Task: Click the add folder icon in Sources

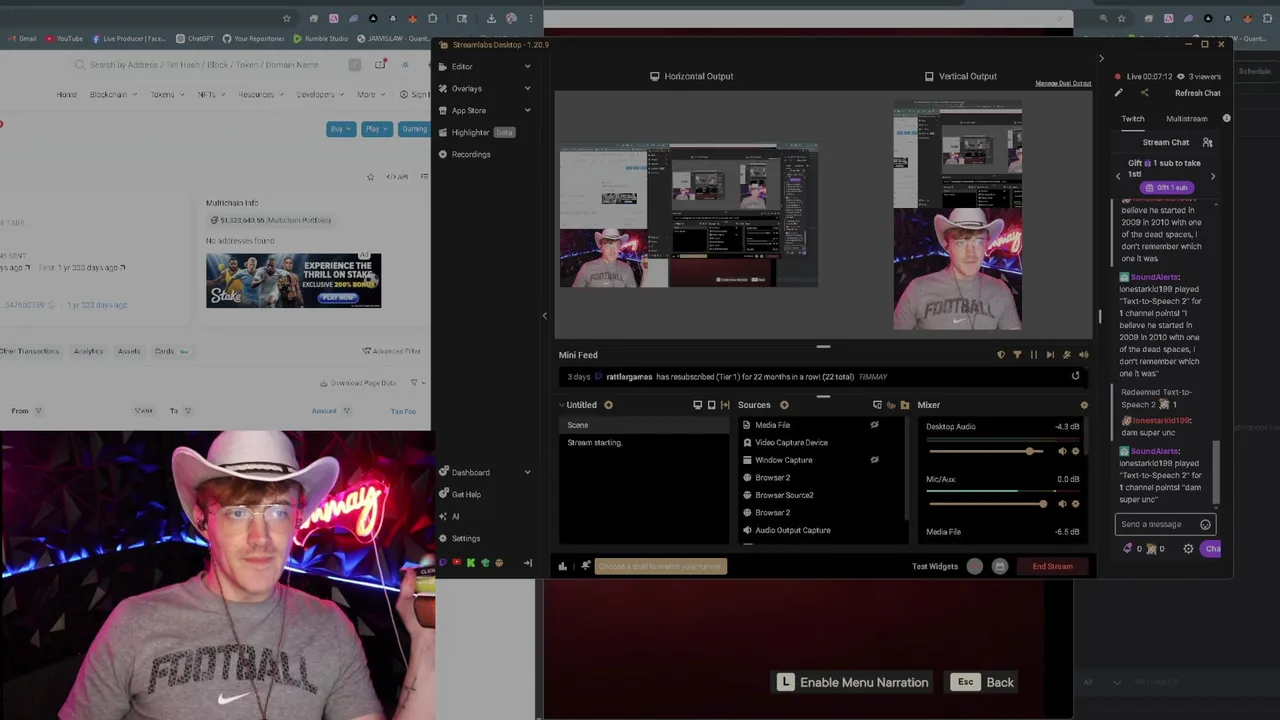Action: pos(905,405)
